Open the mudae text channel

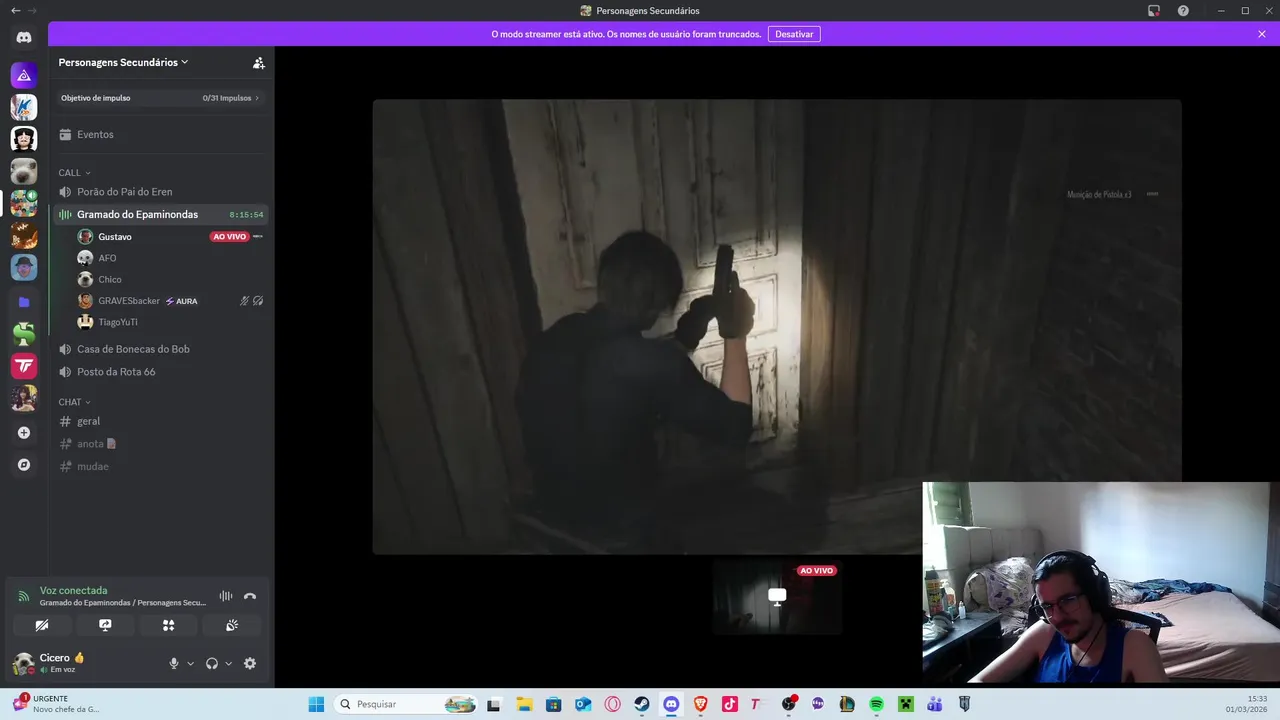click(160, 466)
